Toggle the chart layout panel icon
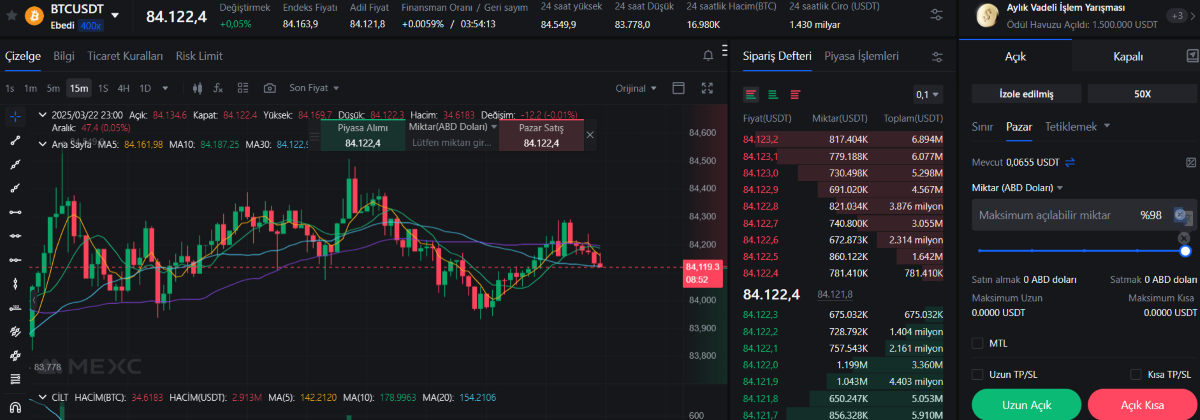The height and width of the screenshot is (420, 1200). [679, 88]
